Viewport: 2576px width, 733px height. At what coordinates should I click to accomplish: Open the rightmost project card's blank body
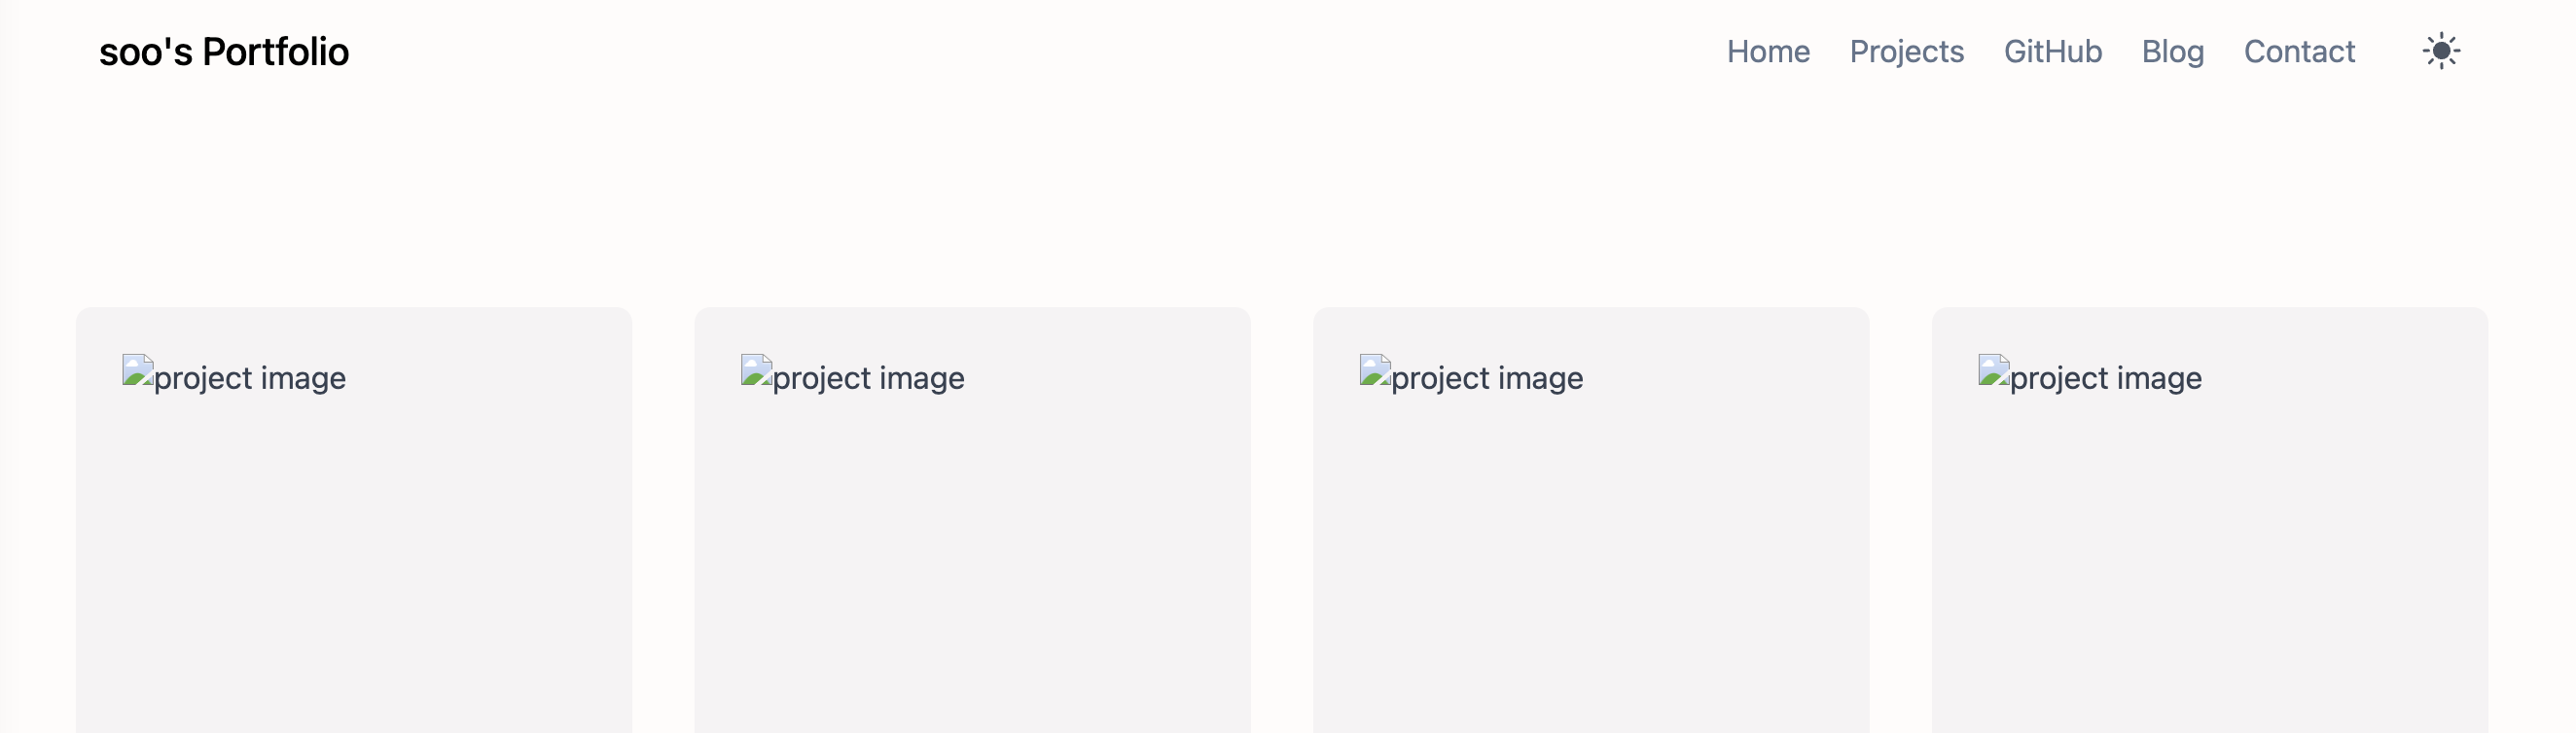pyautogui.click(x=2210, y=560)
